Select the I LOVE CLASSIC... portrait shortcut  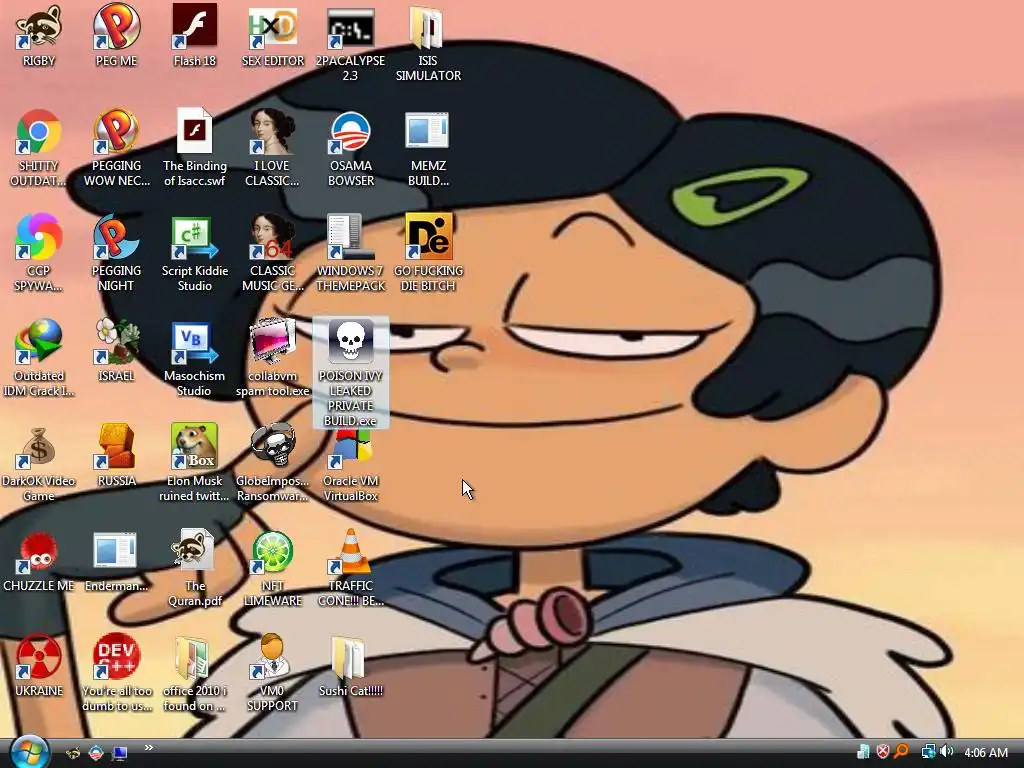click(273, 133)
